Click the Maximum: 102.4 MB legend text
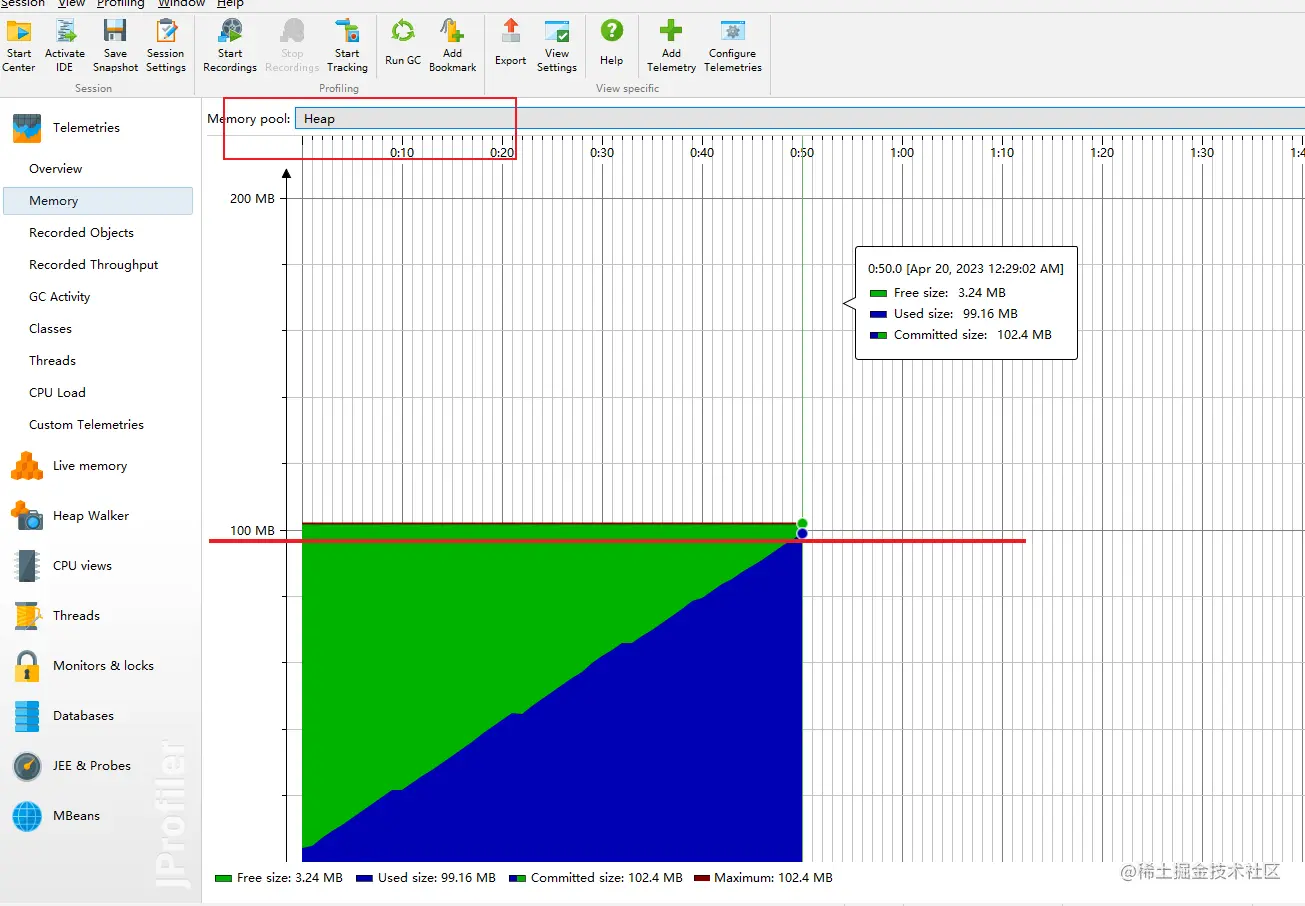Image resolution: width=1305 pixels, height=906 pixels. 773,878
